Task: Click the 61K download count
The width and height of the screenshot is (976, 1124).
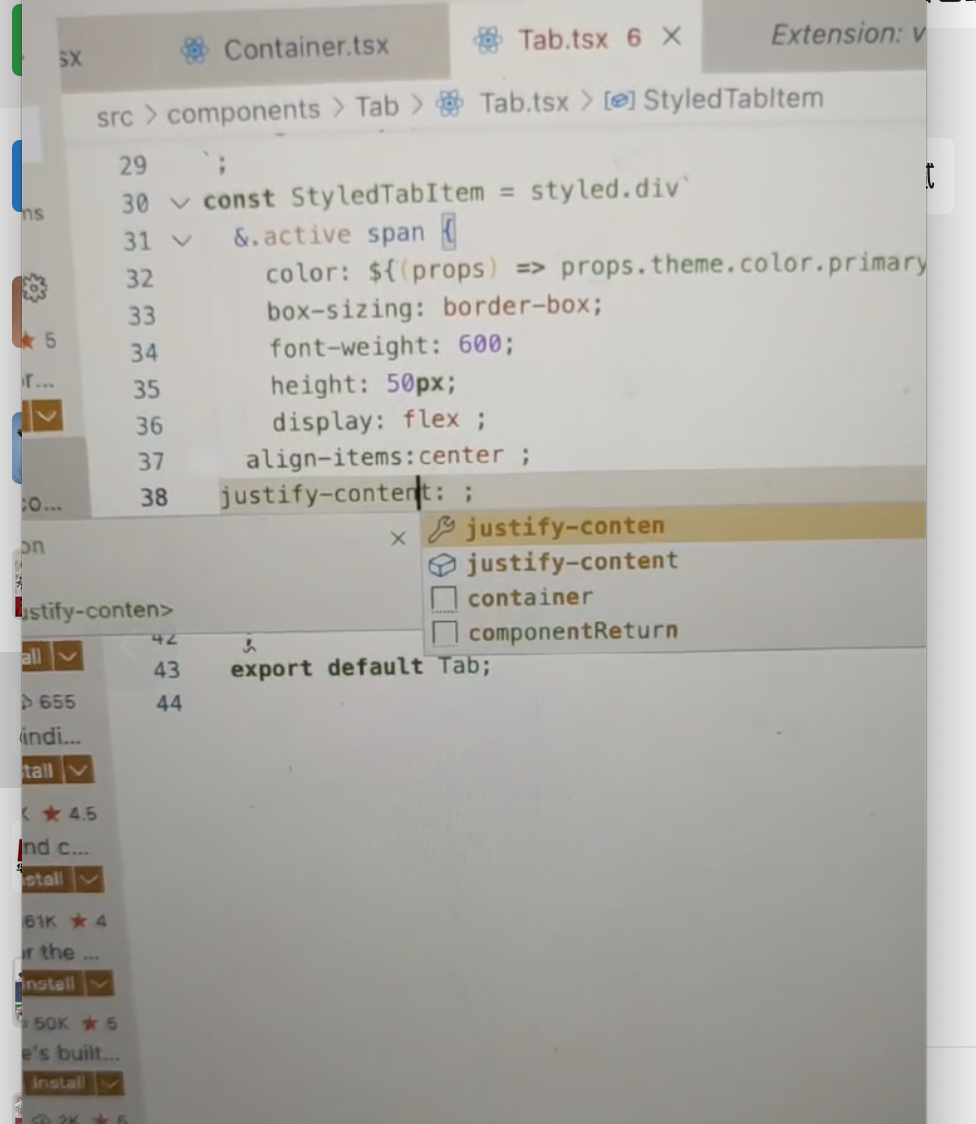Action: coord(39,921)
